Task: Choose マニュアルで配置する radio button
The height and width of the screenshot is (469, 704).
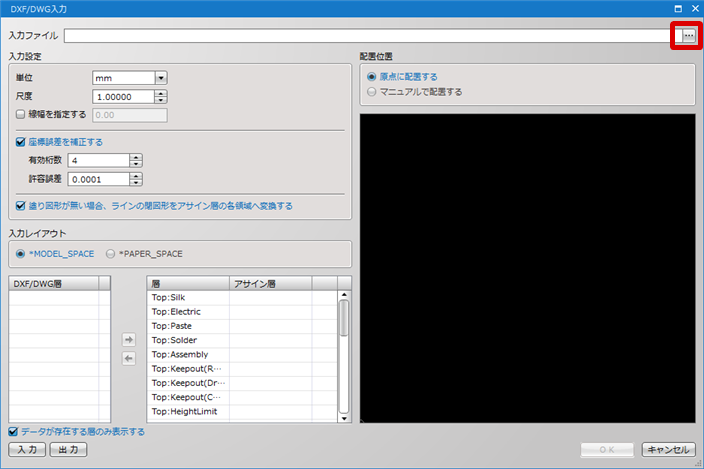Action: (371, 92)
